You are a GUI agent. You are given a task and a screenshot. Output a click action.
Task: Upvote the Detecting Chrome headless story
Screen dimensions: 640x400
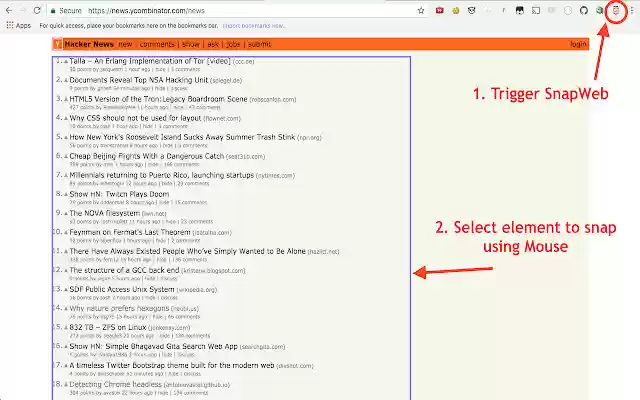66,385
